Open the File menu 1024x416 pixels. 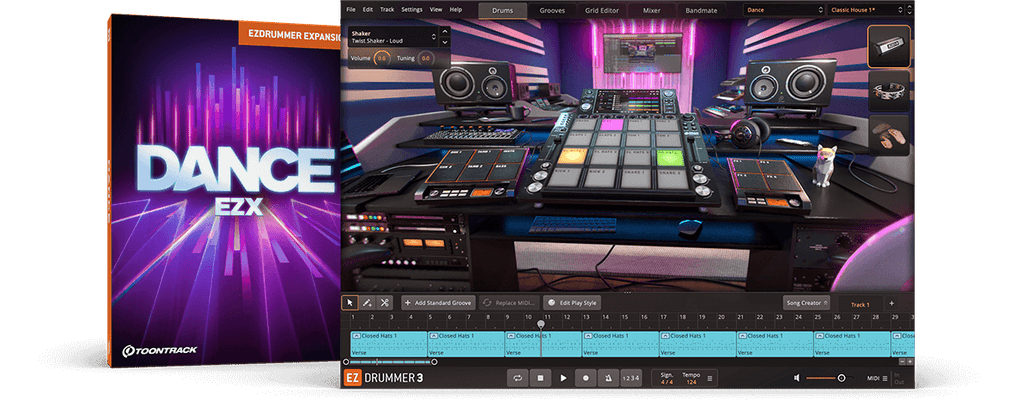pos(351,10)
